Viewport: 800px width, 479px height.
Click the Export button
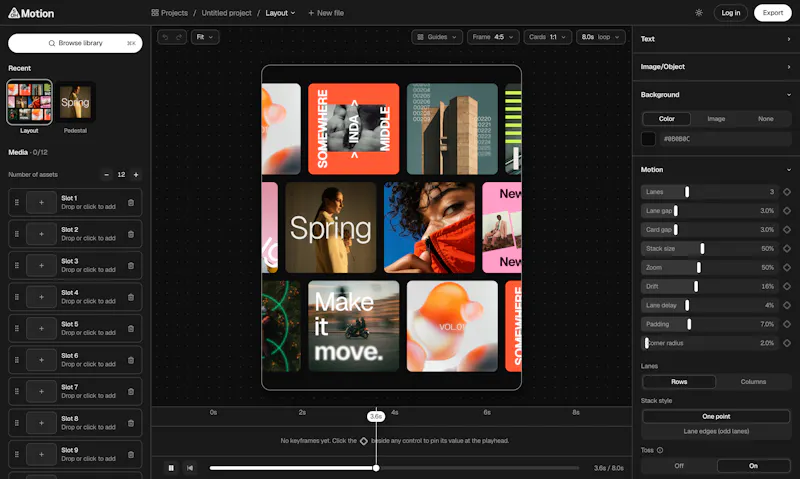tap(772, 13)
